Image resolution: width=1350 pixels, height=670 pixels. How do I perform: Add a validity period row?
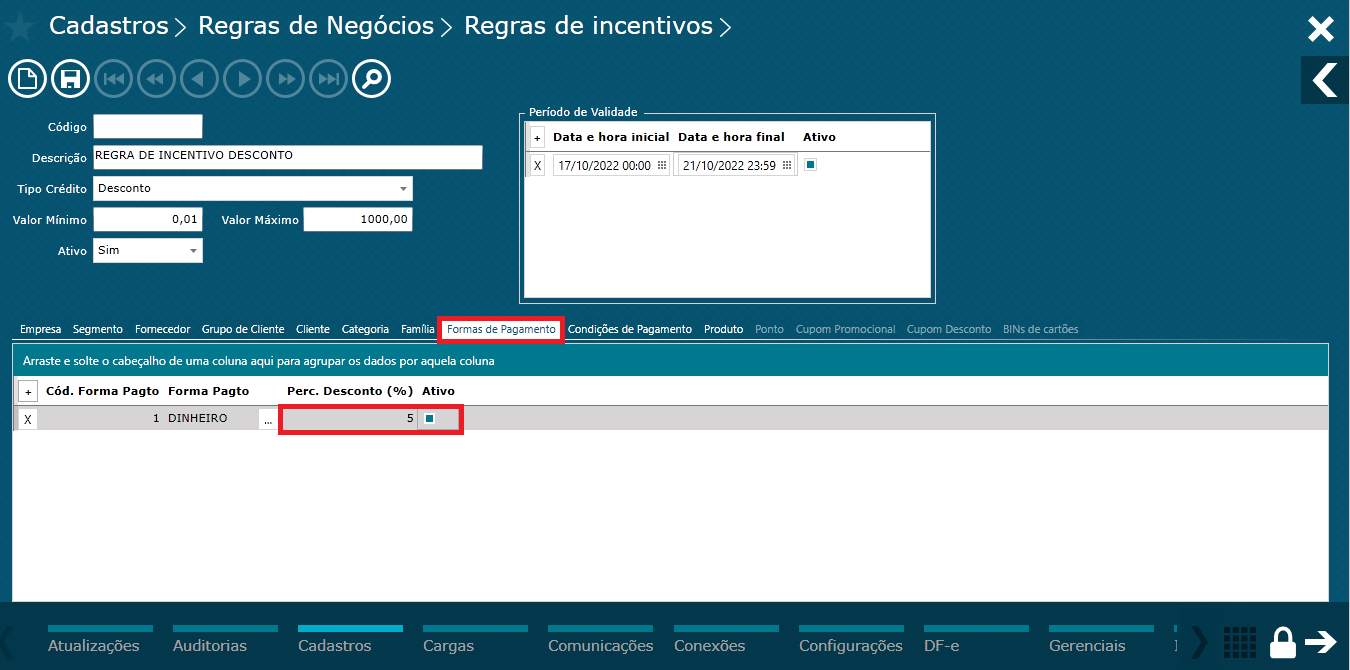point(537,137)
